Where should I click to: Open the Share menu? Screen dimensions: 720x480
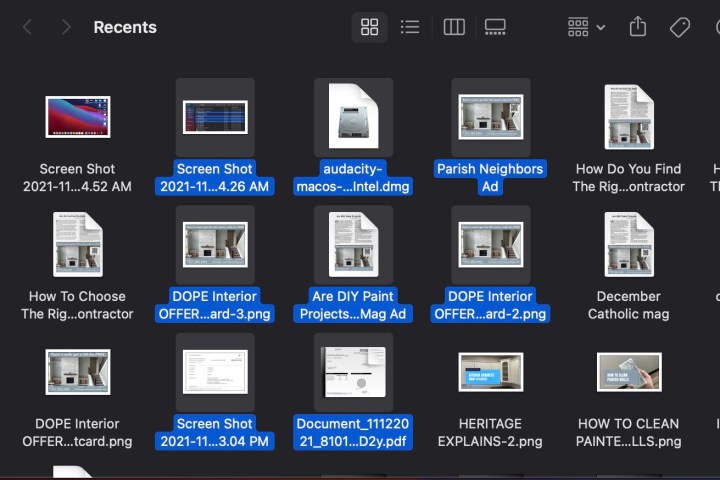638,27
